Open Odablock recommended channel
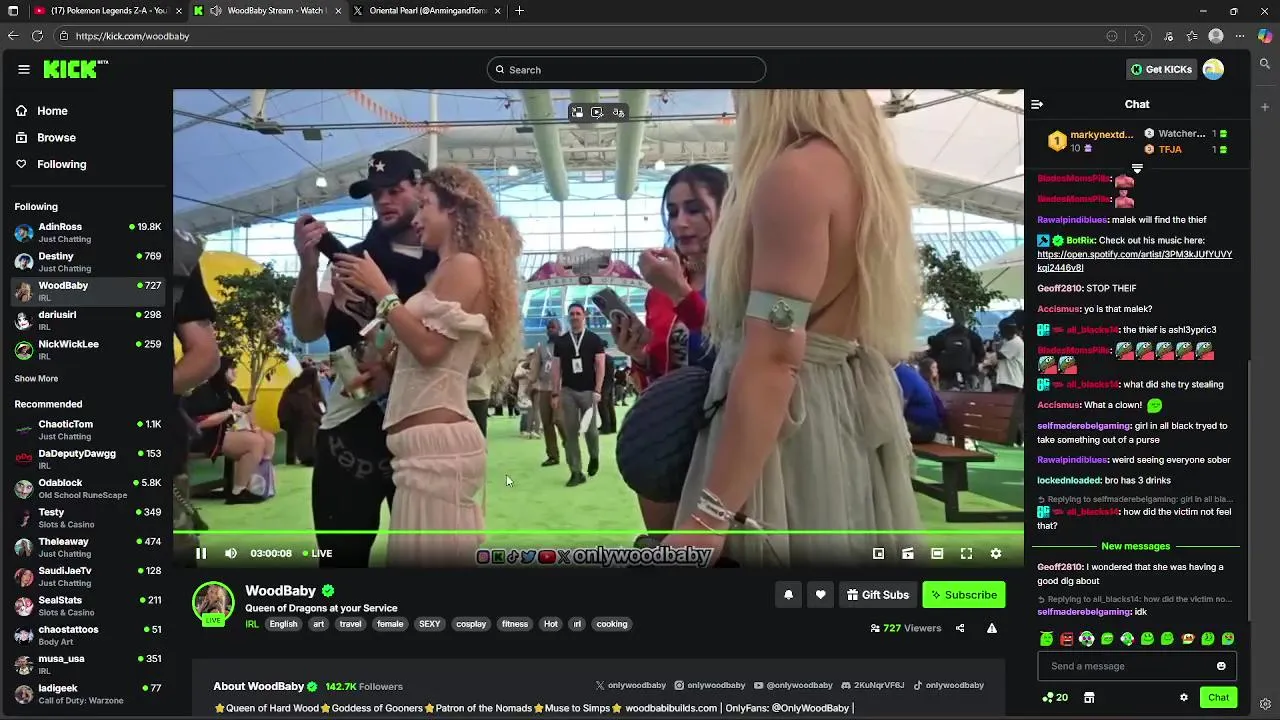Viewport: 1280px width, 720px height. [x=88, y=488]
